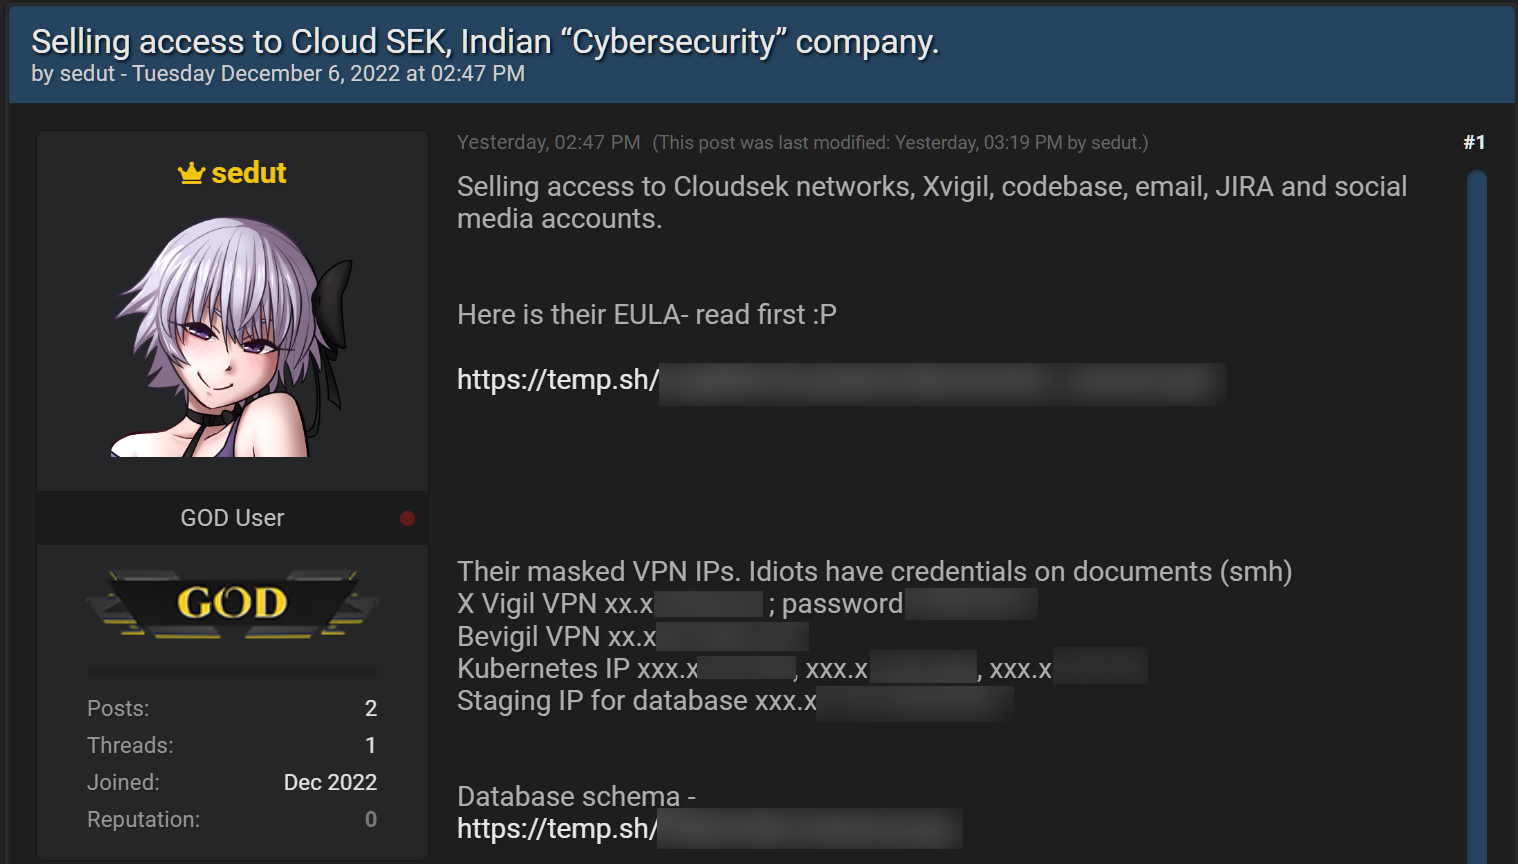Open the sedut username profile link

click(249, 173)
